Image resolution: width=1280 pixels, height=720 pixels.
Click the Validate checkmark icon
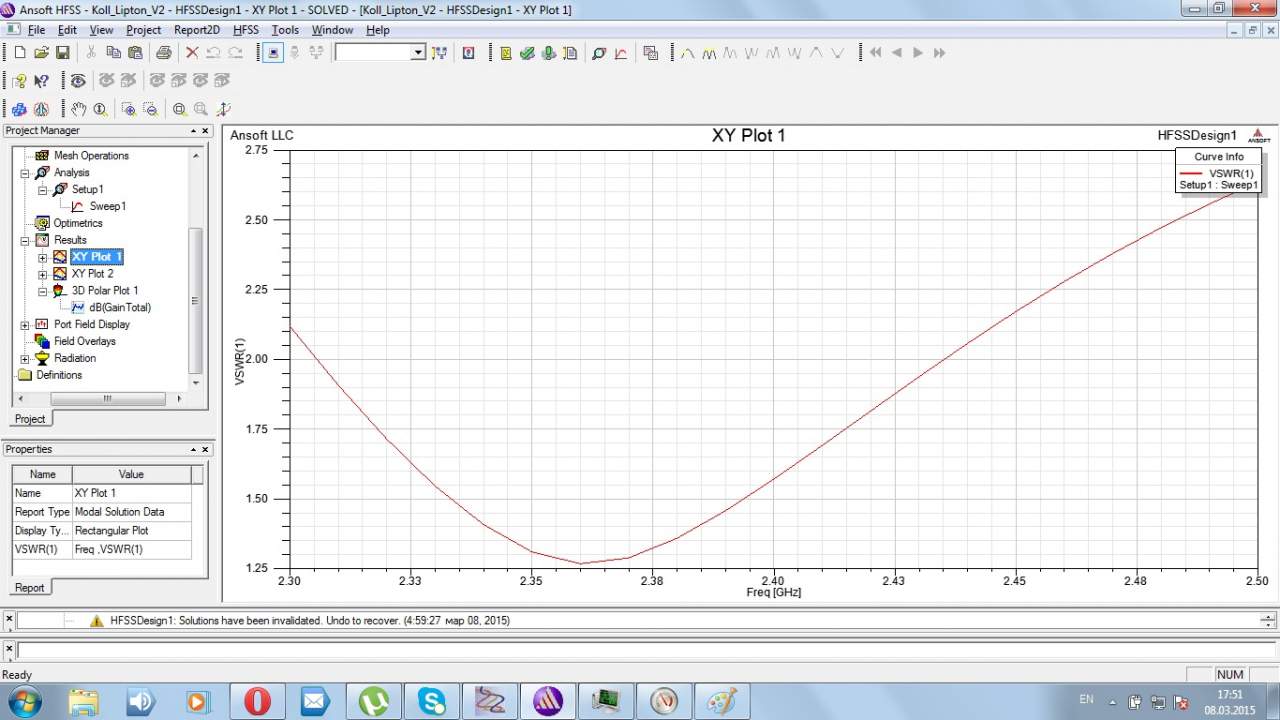(527, 53)
